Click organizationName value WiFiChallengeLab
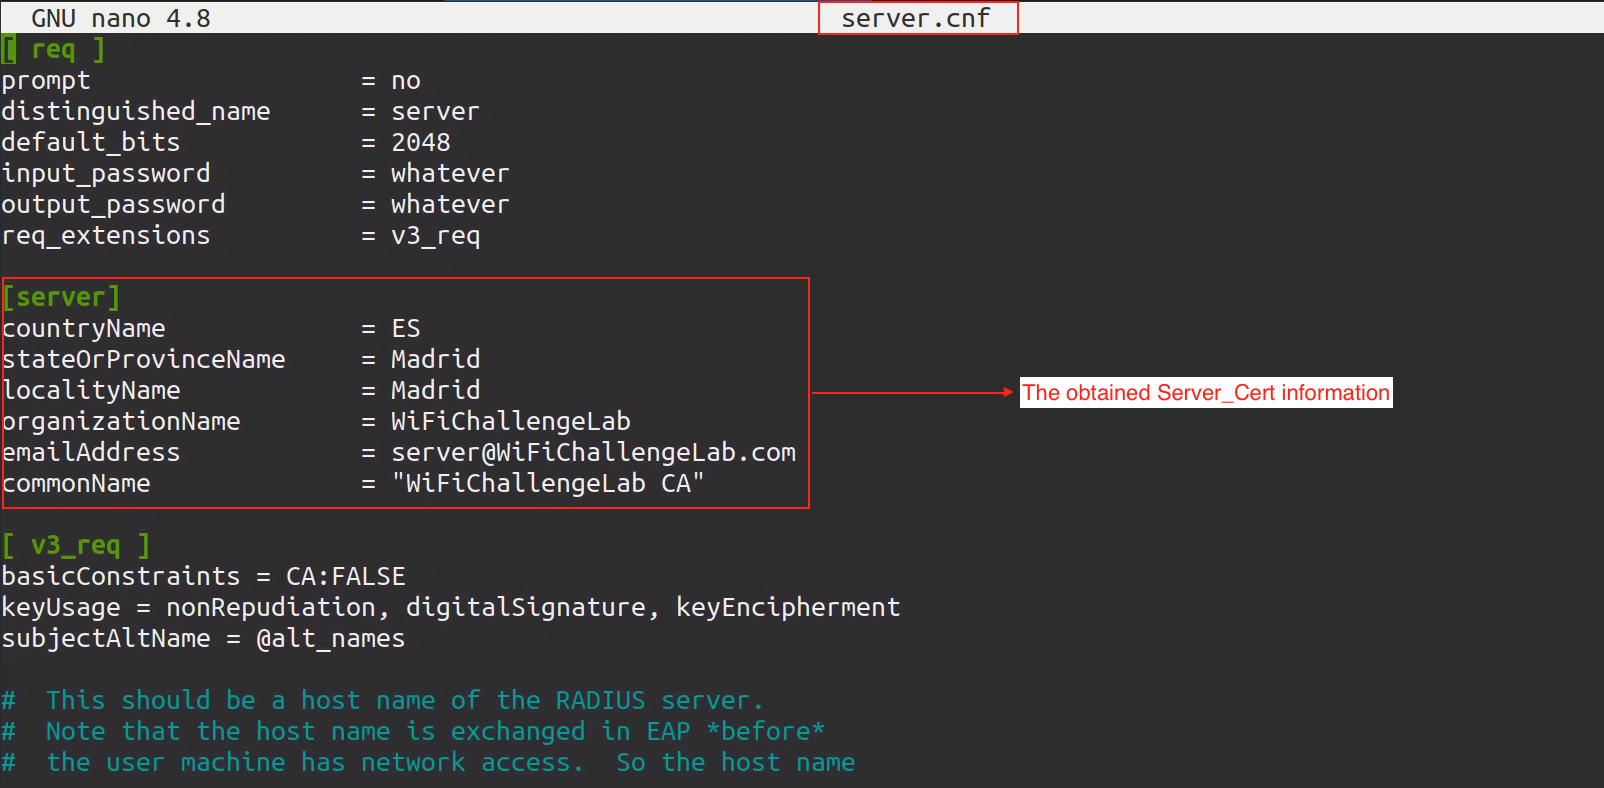This screenshot has height=788, width=1604. (510, 421)
